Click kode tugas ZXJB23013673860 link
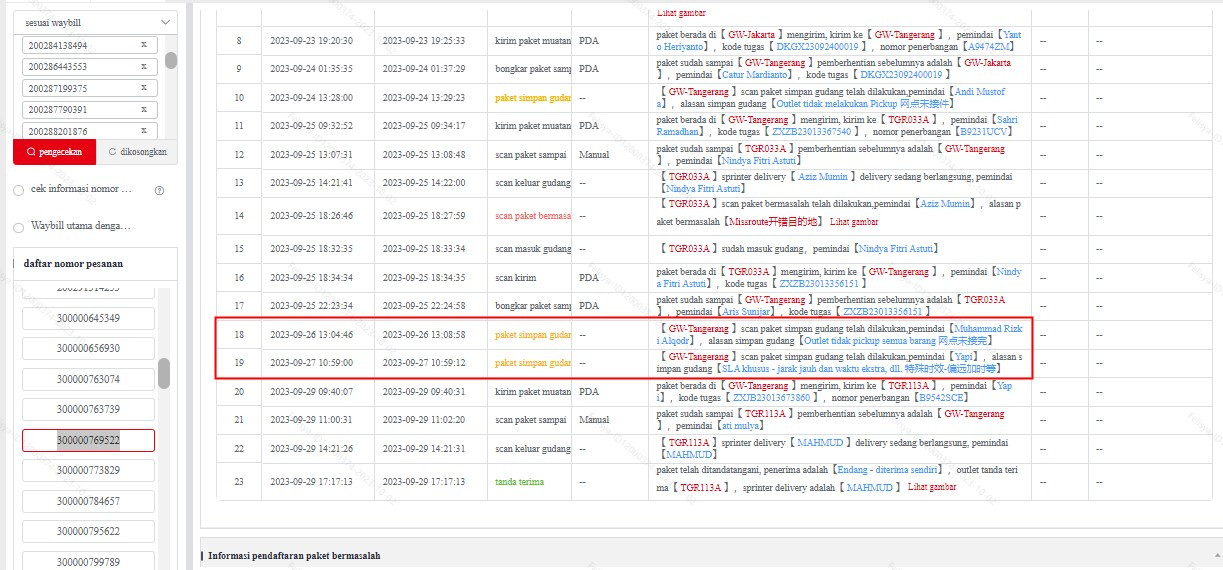1223x570 pixels. pos(772,398)
